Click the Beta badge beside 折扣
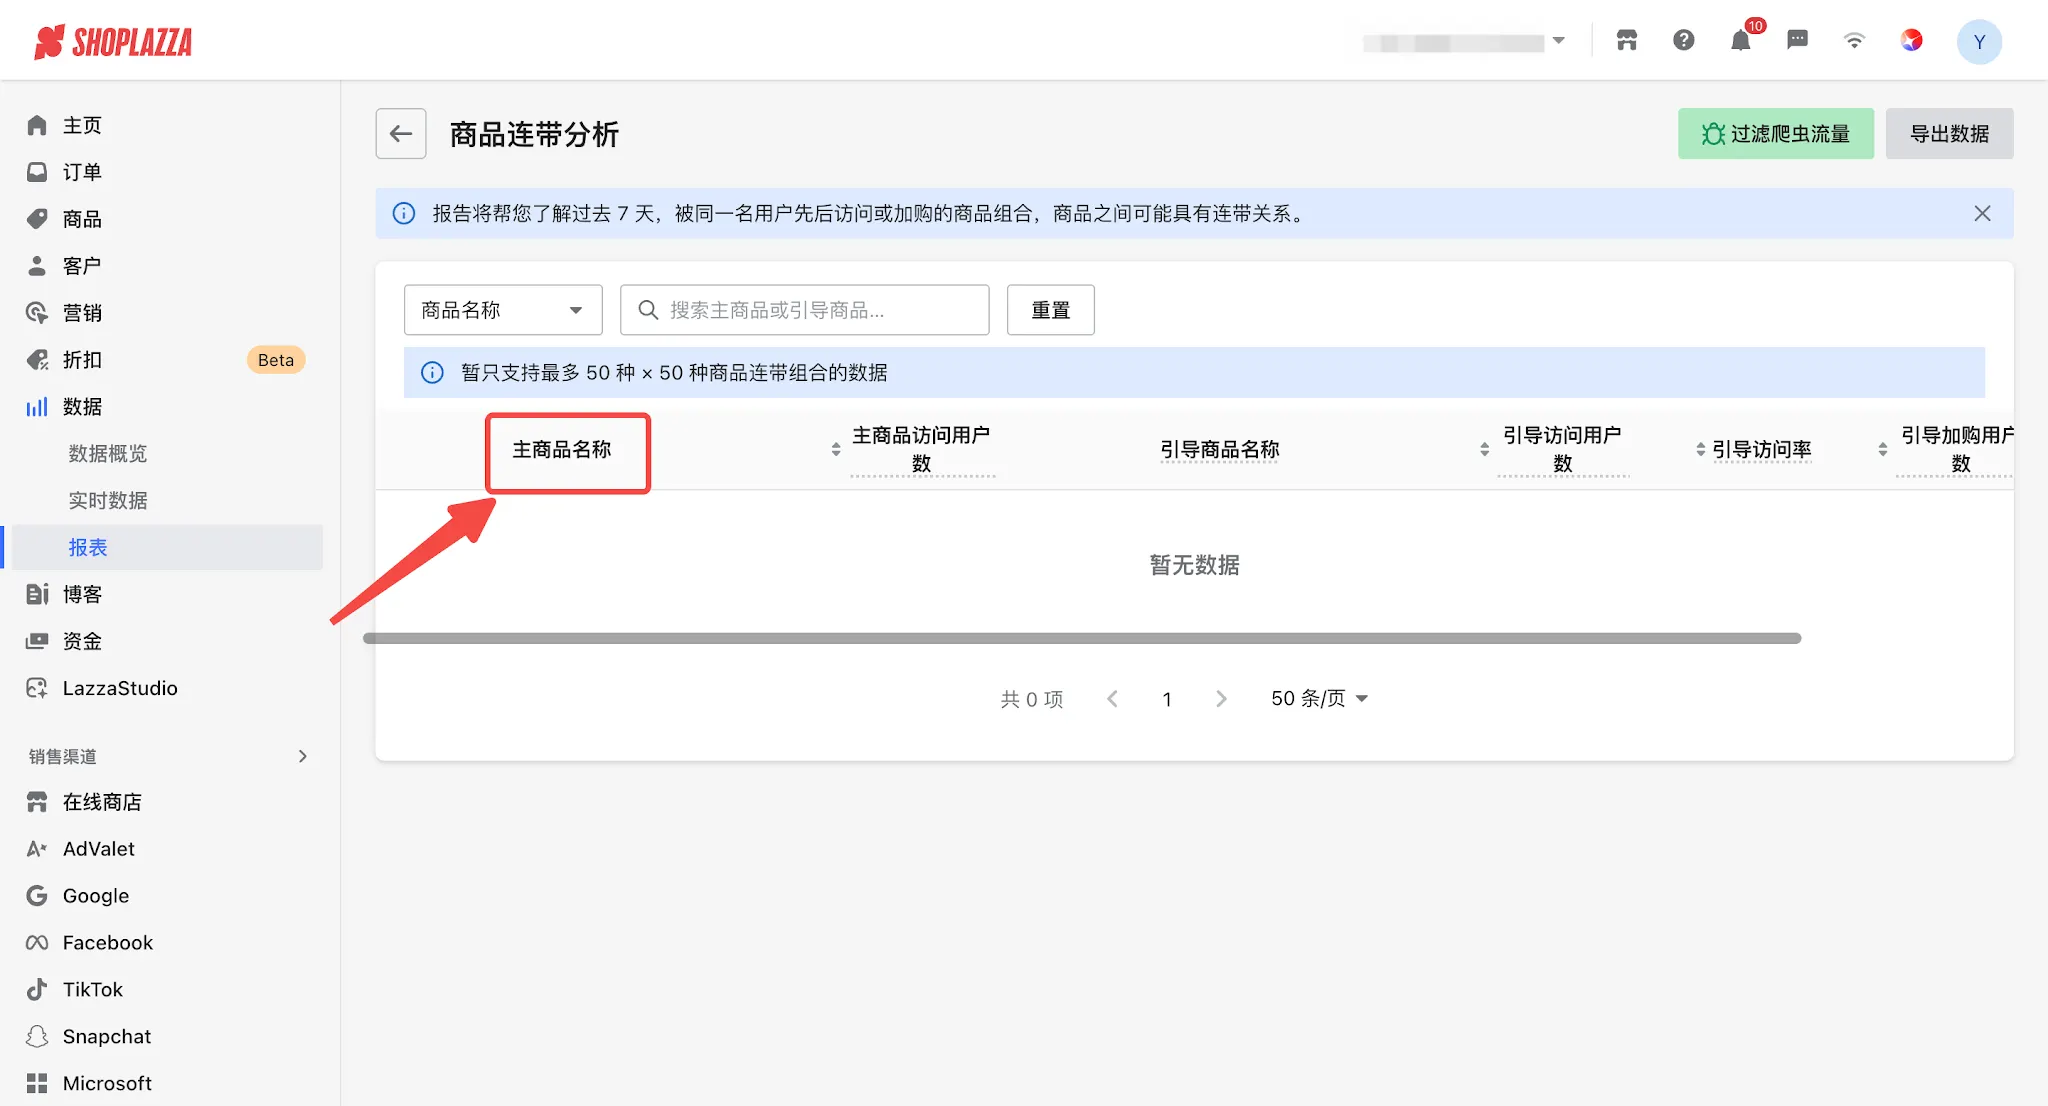Screen dimensions: 2048x1106 276,360
